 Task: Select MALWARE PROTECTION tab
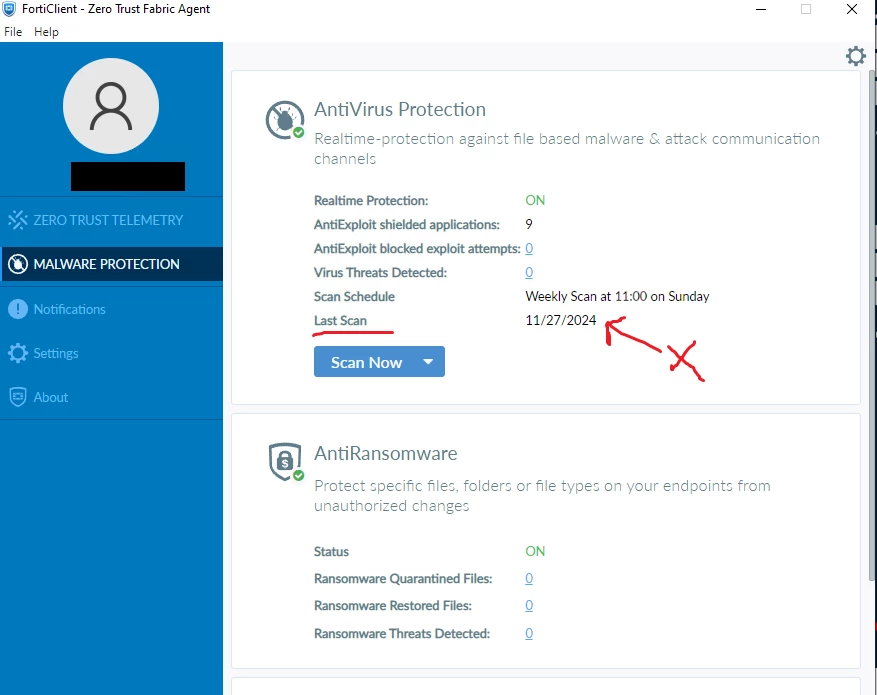[111, 264]
